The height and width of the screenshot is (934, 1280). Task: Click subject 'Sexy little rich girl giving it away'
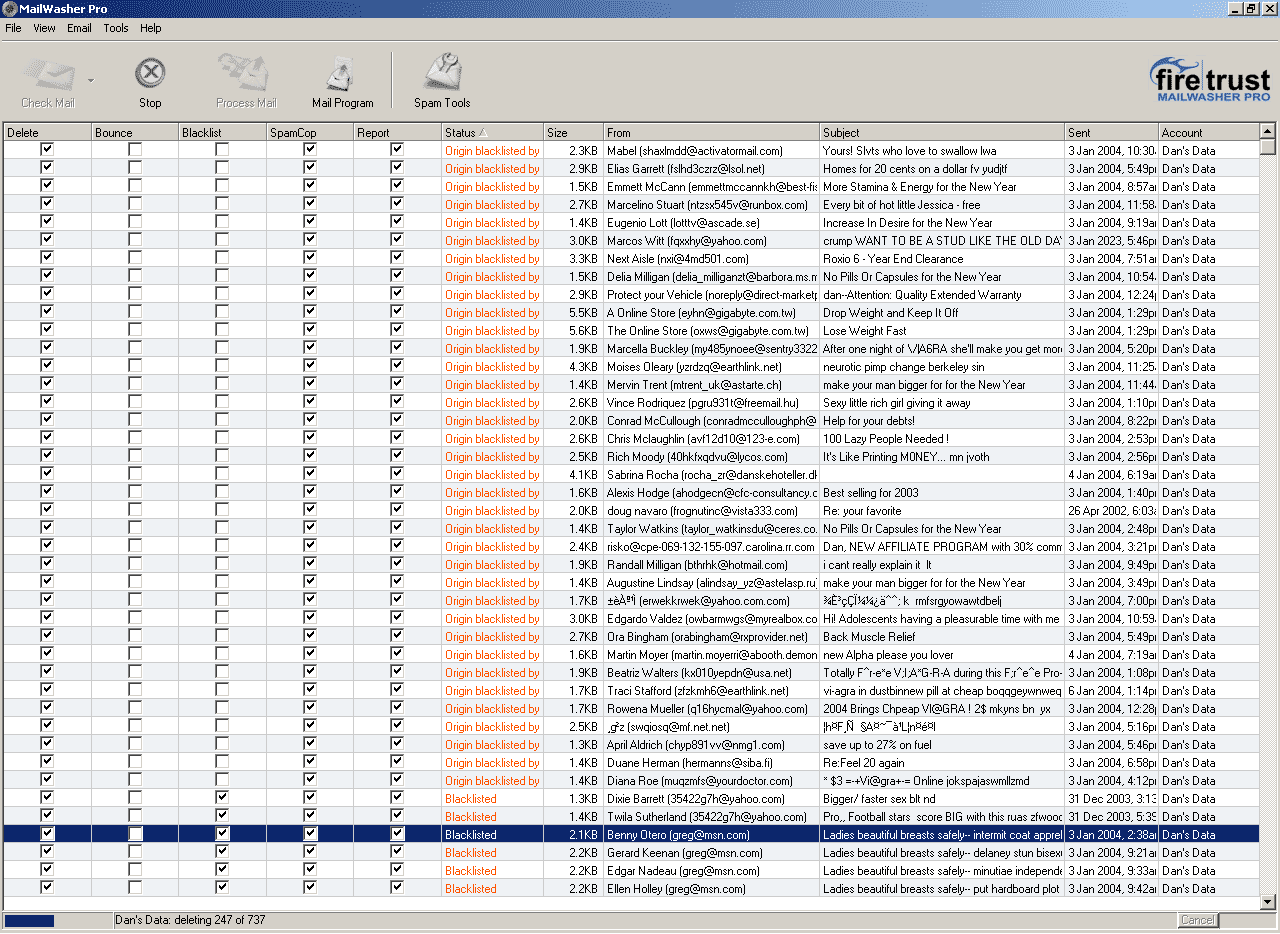pos(897,403)
